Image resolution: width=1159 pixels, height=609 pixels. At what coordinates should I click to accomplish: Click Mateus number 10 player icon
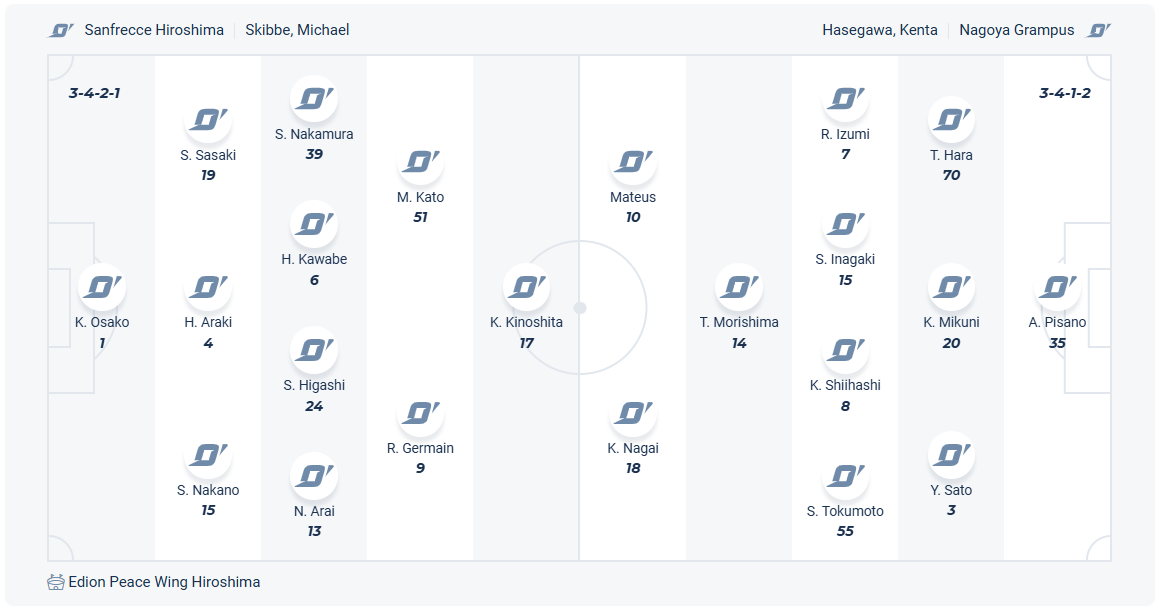tap(633, 162)
